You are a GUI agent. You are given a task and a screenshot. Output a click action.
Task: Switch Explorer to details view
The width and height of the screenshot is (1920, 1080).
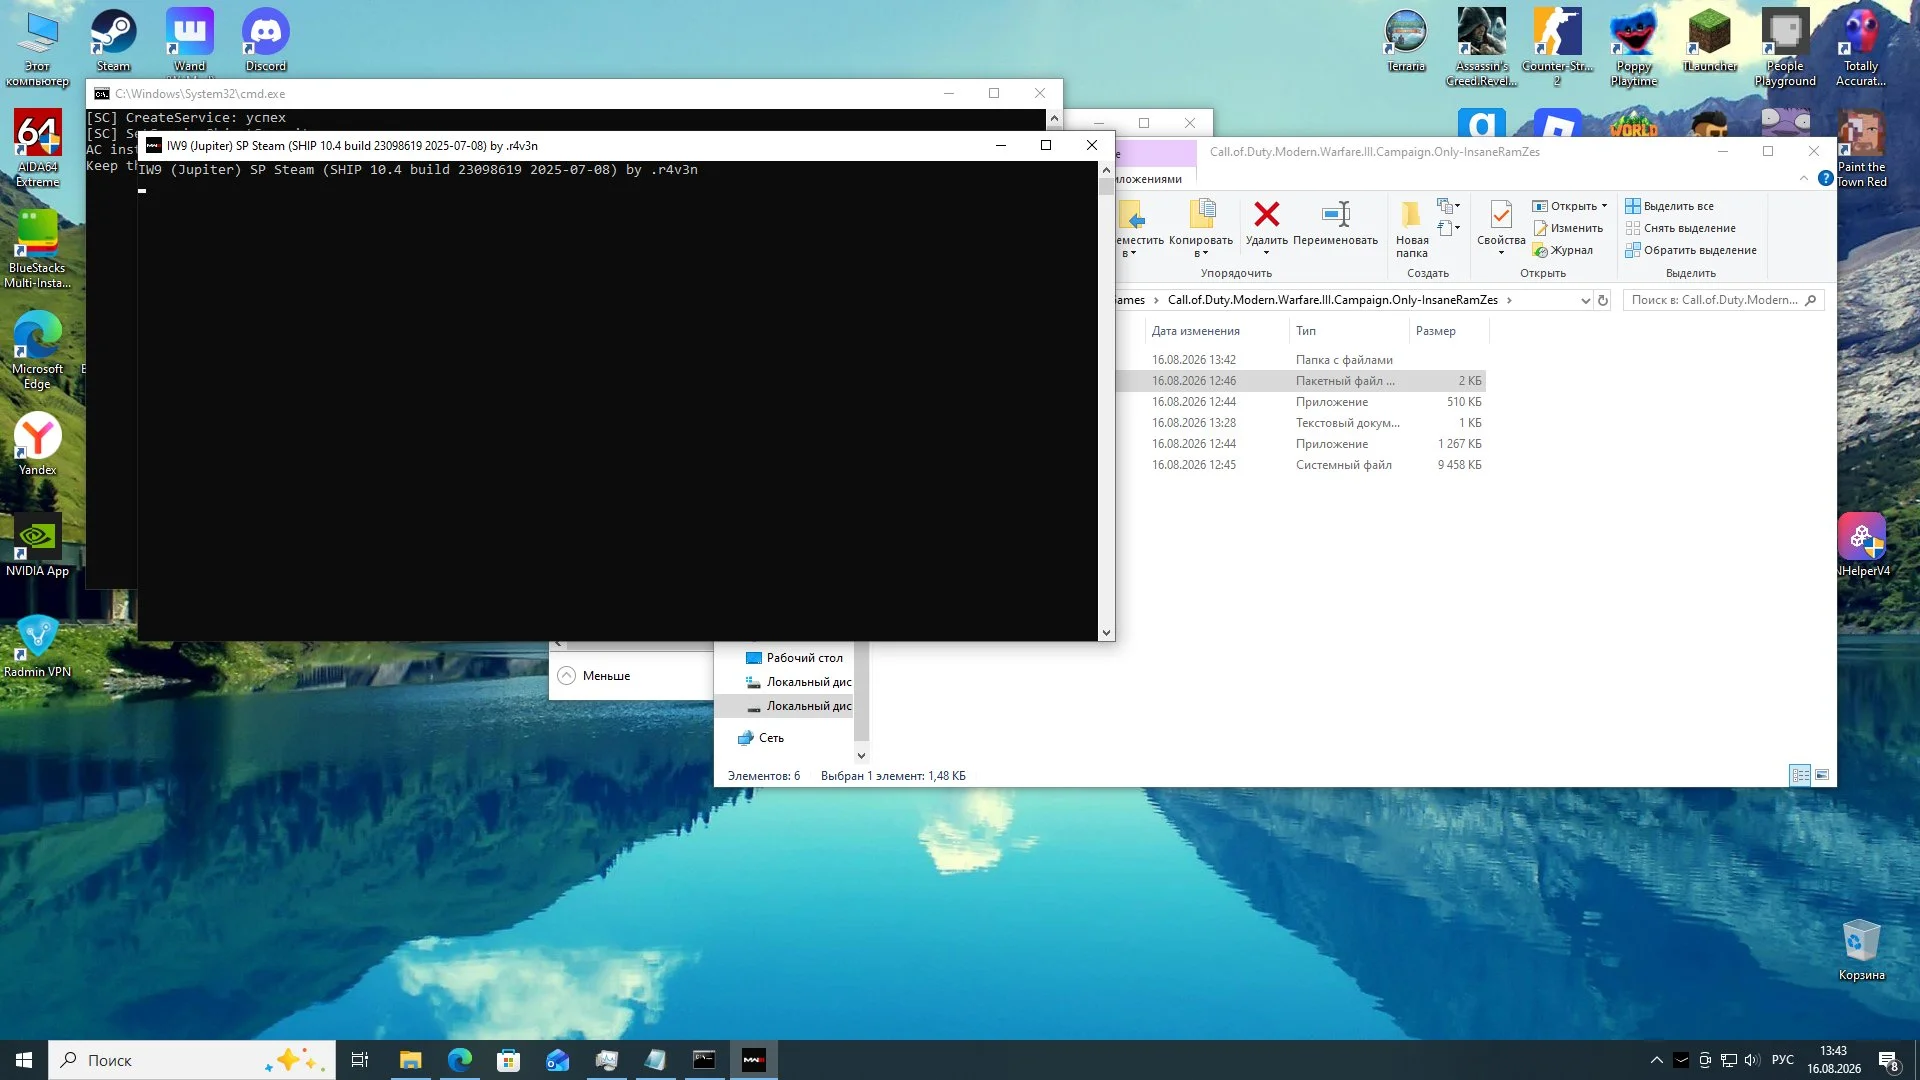tap(1800, 775)
